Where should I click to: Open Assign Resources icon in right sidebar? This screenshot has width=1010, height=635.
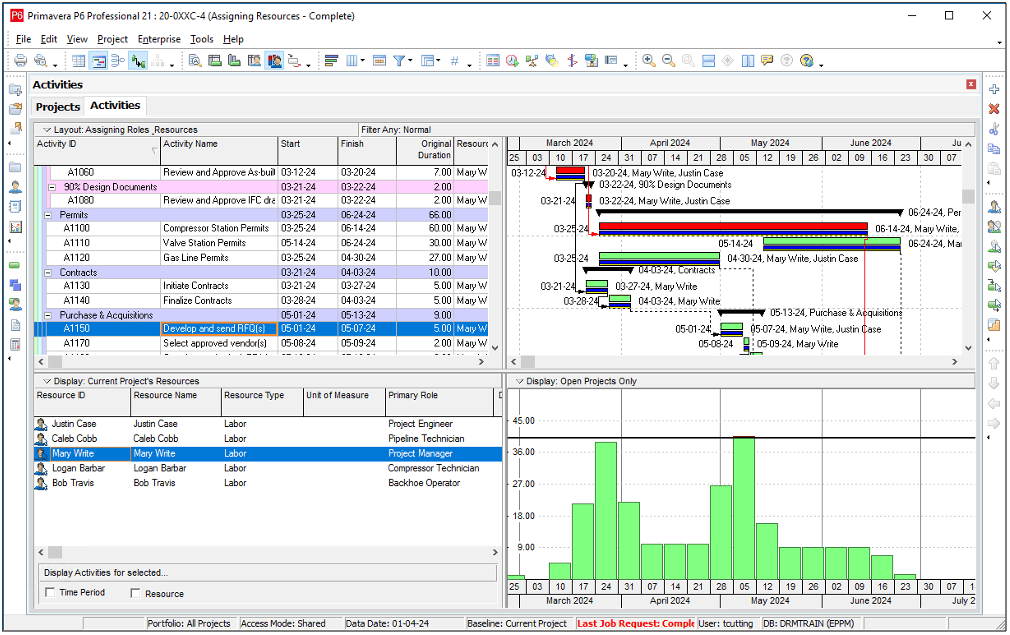coord(994,207)
